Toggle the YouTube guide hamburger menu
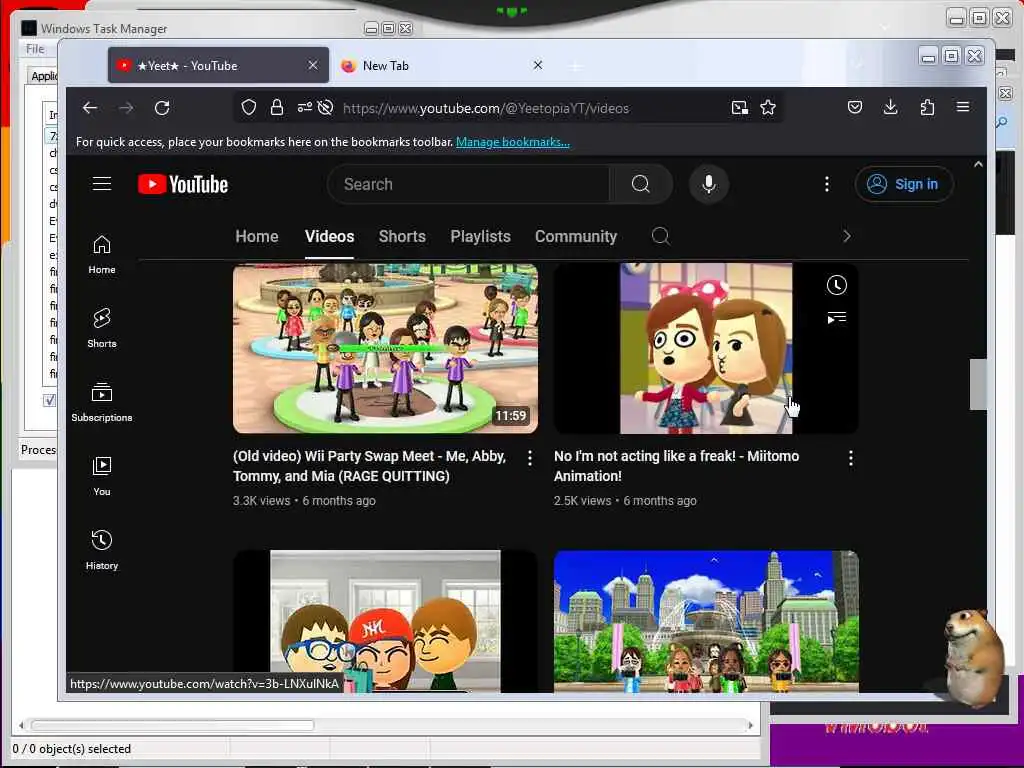The height and width of the screenshot is (768, 1024). 102,184
